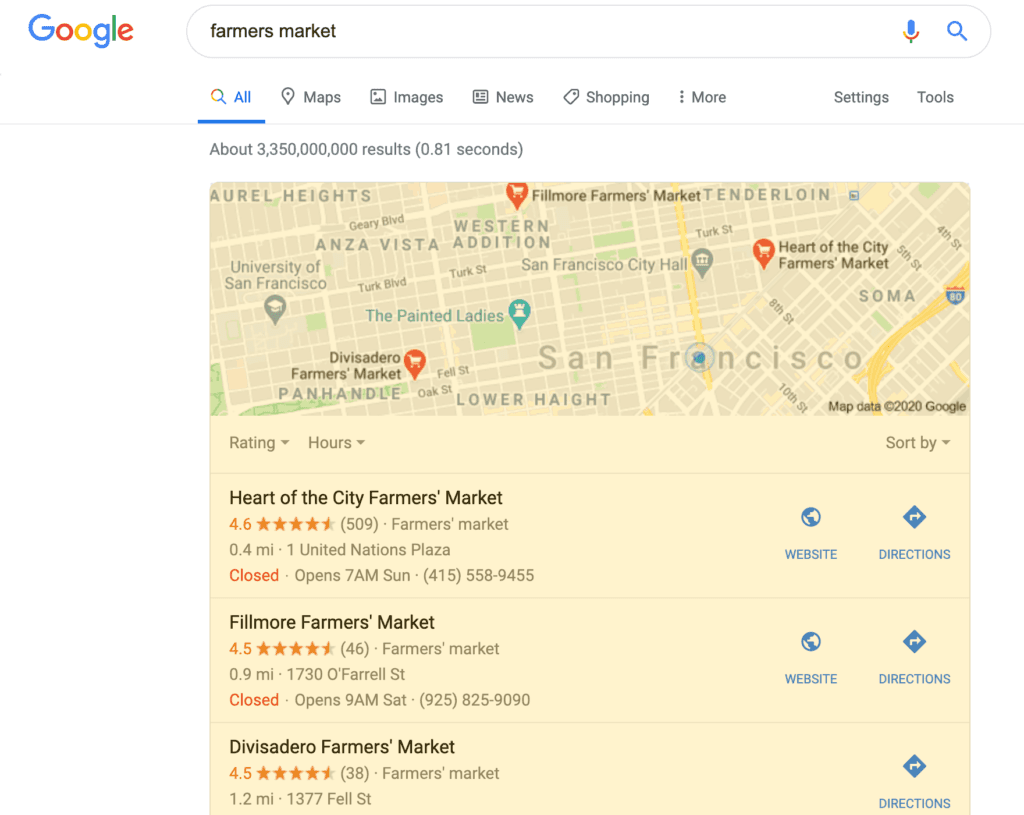Click the (38) reviews count for Divisadero
Screen dimensions: 1024x815
[x=355, y=773]
